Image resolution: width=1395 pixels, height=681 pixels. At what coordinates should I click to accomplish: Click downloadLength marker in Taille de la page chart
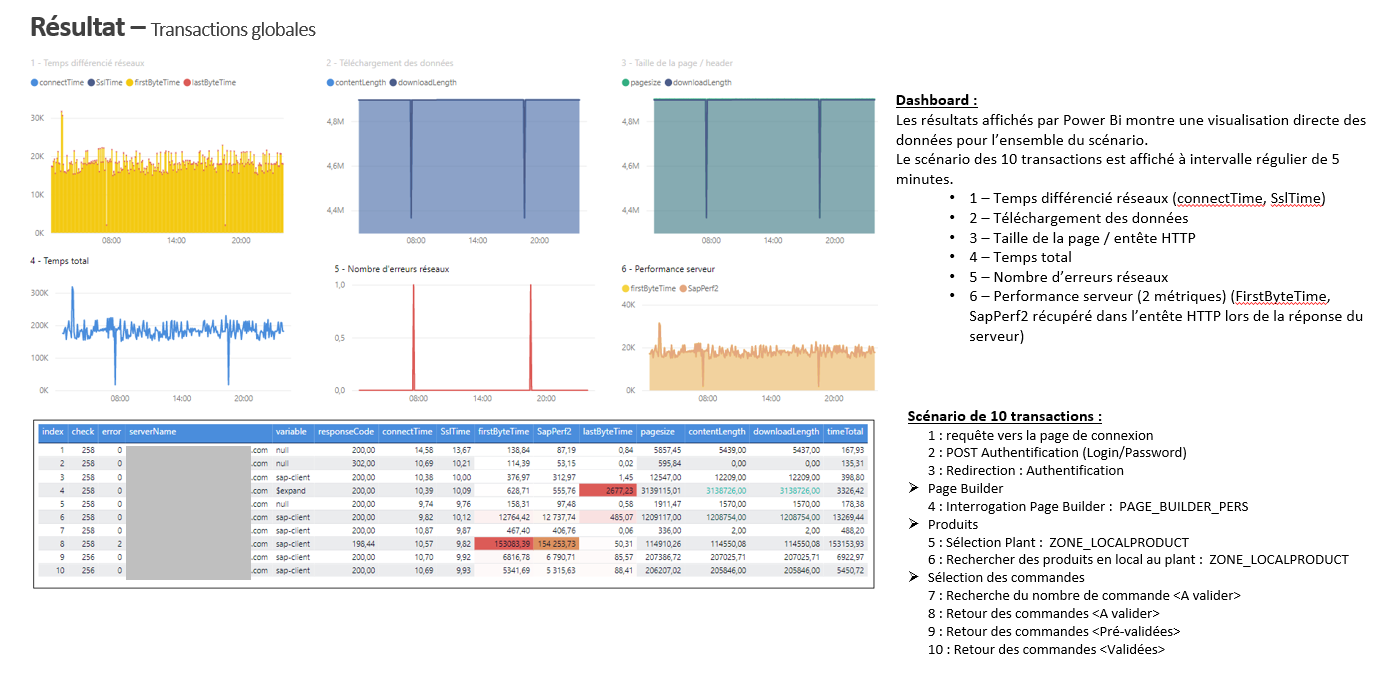[x=670, y=84]
